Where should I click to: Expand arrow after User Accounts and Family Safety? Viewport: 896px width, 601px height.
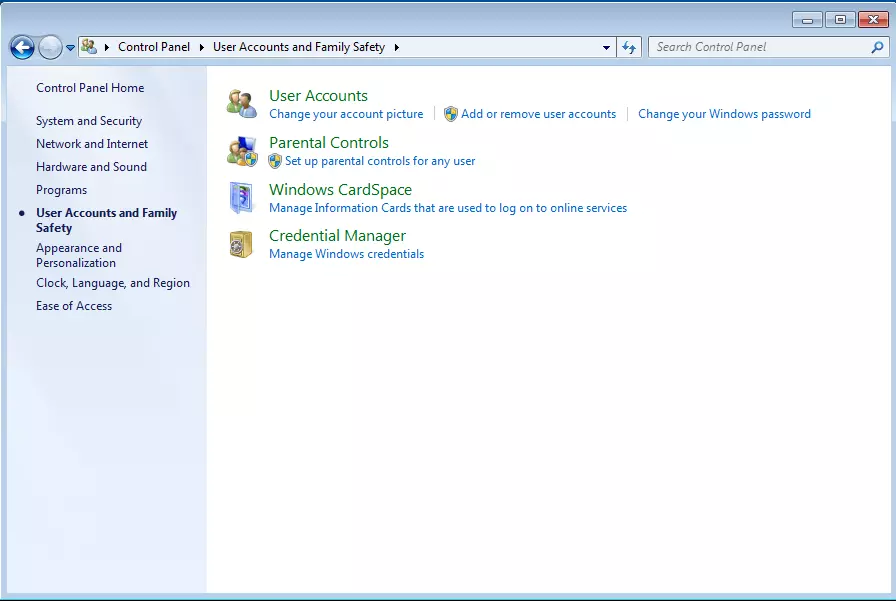pos(397,47)
